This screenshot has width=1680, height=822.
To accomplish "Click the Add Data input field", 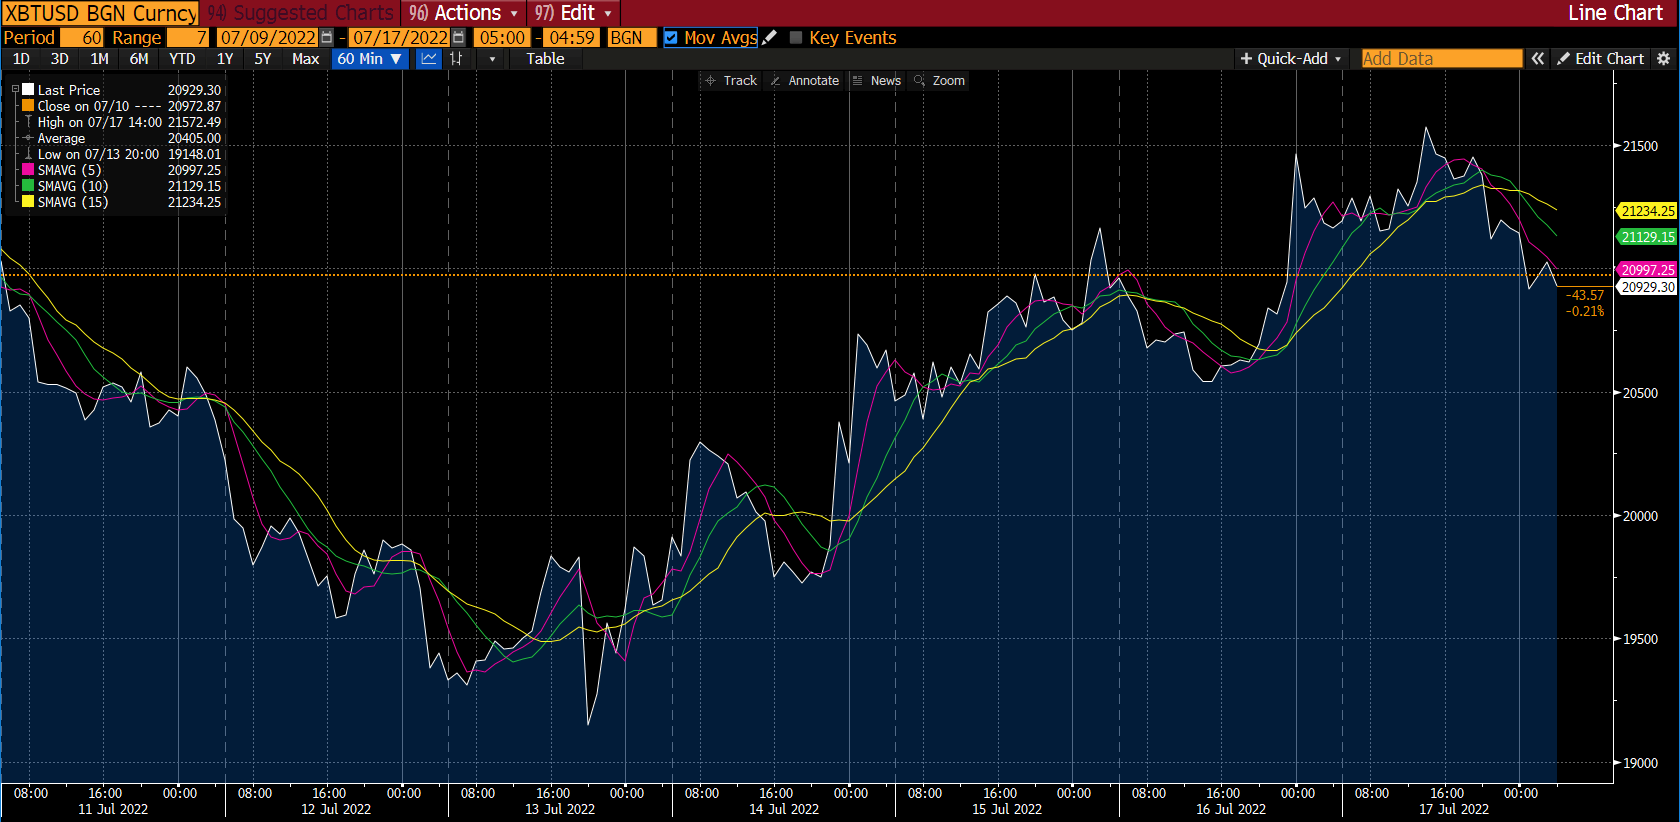I will click(x=1440, y=59).
